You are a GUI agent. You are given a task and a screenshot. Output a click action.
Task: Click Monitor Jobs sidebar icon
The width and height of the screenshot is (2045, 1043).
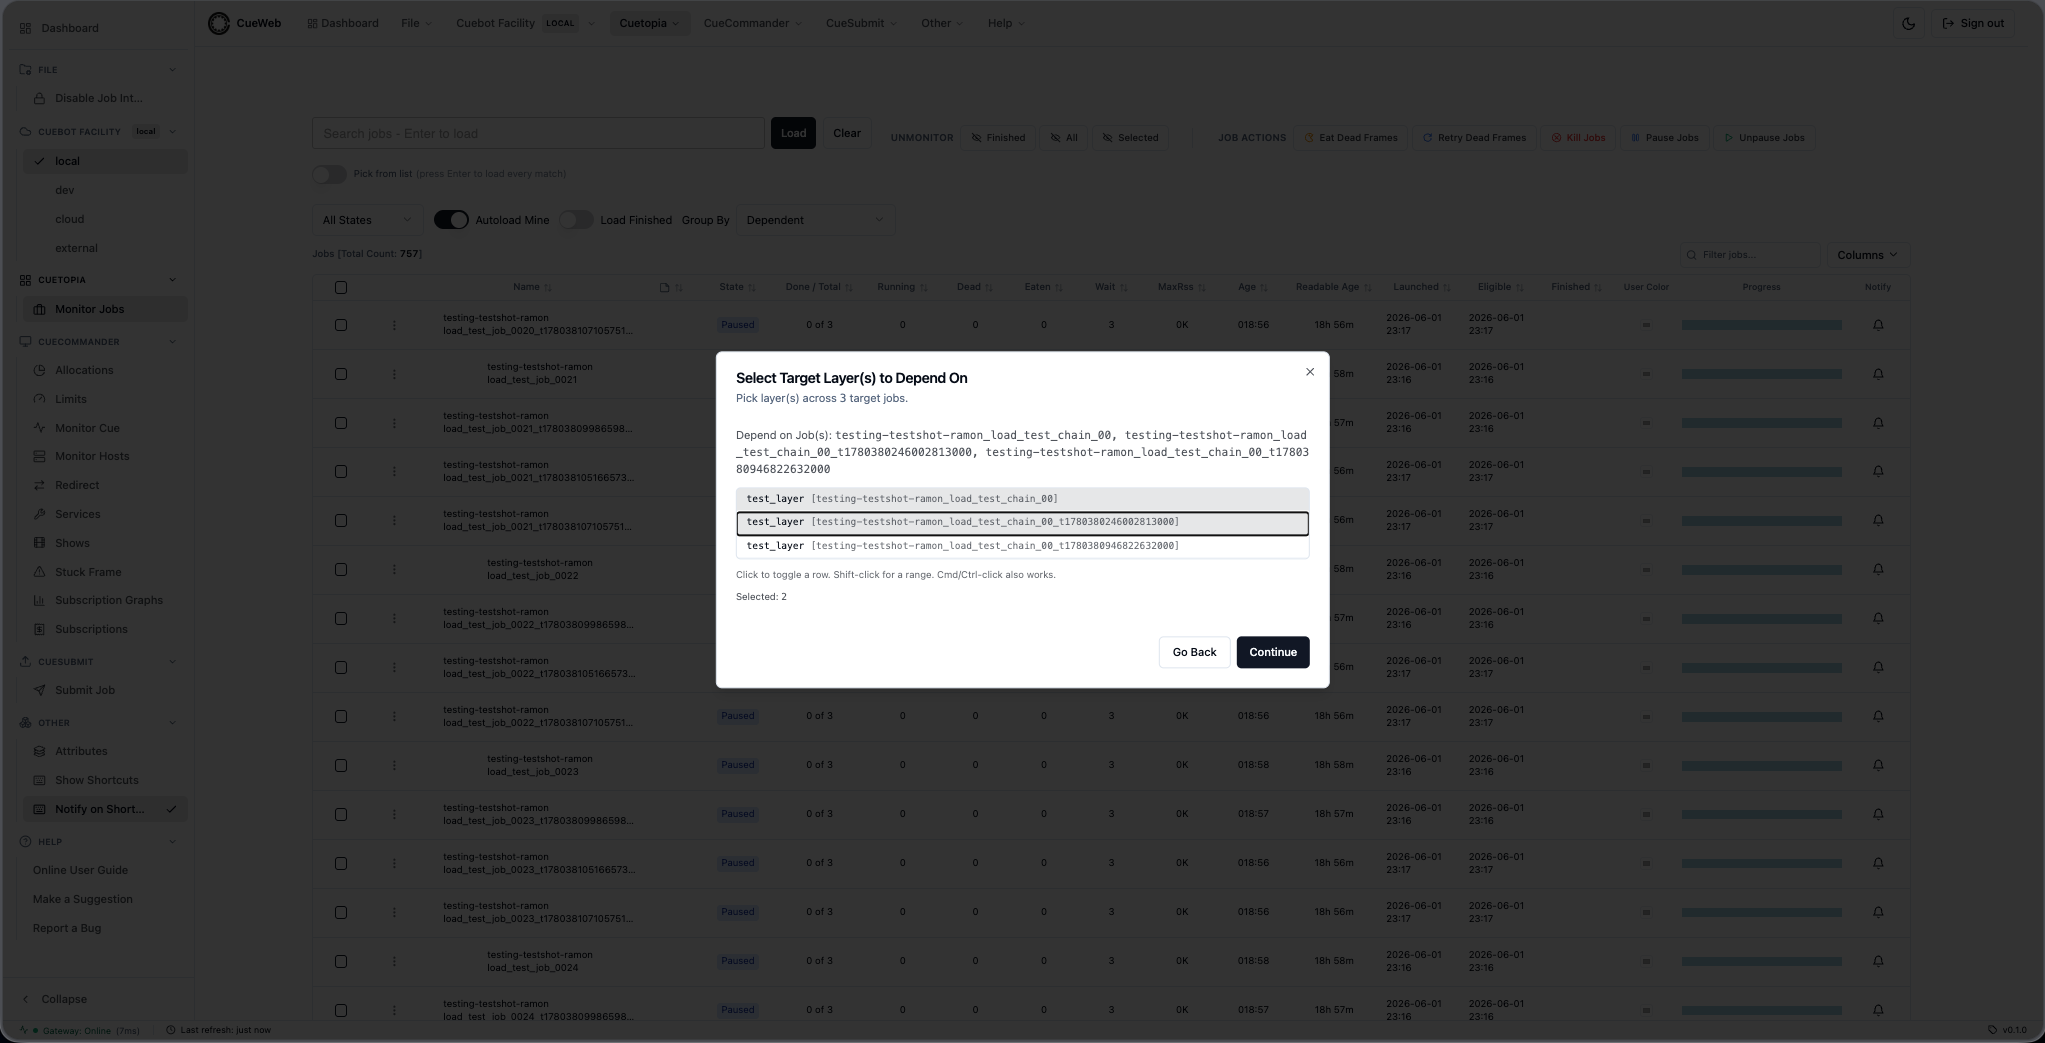click(39, 310)
